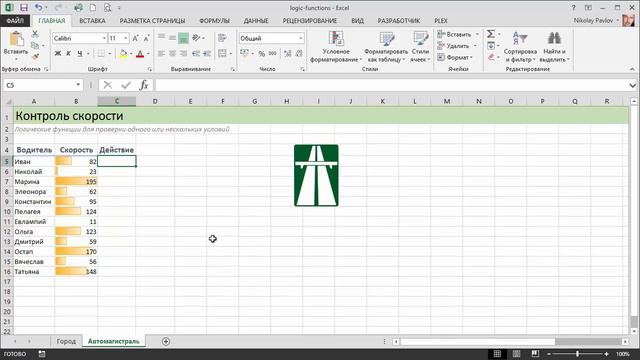The width and height of the screenshot is (640, 360).
Task: Open the Общий number format dropdown
Action: tap(301, 38)
